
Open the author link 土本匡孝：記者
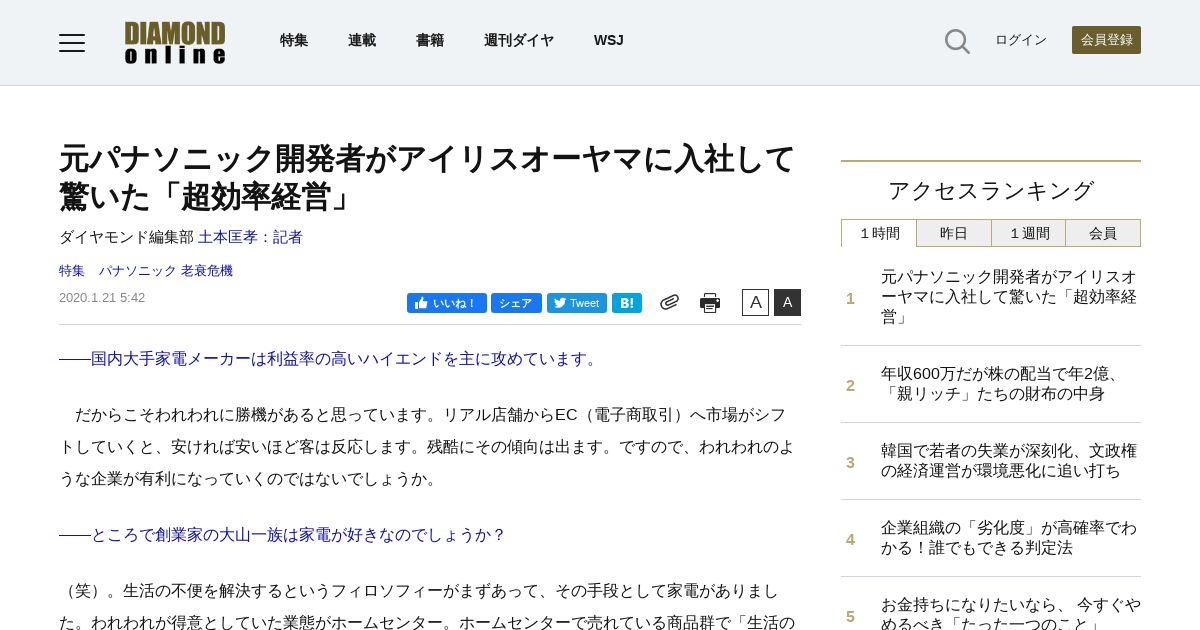[250, 237]
